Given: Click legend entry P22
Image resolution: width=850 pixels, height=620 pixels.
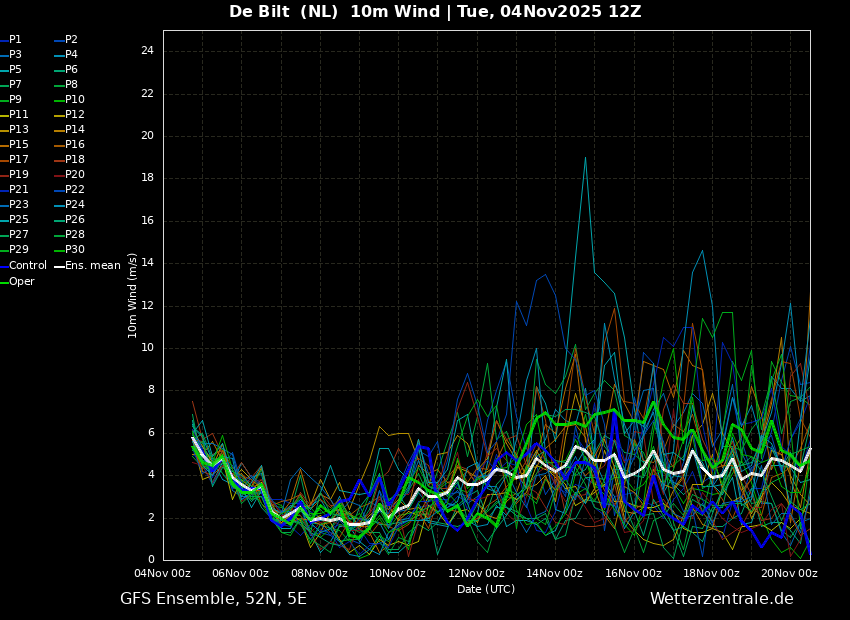Looking at the screenshot, I should click(75, 190).
